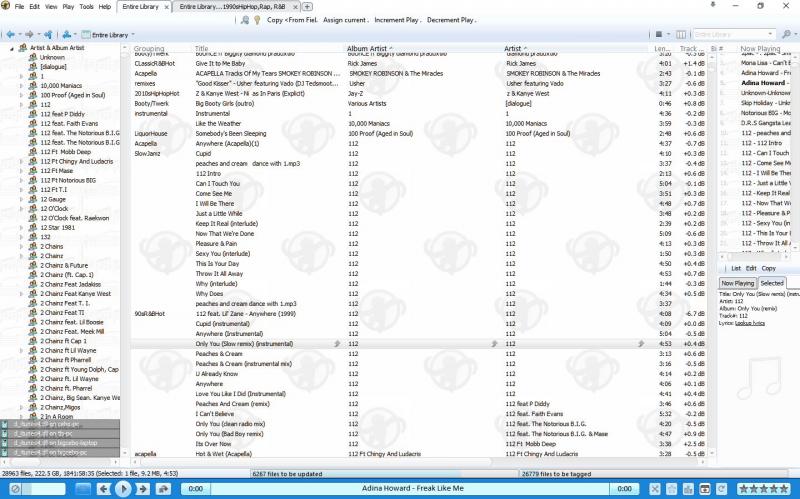Image resolution: width=800 pixels, height=499 pixels.
Task: Select 100 Proof (Aged in Soul) tree item
Action: pos(72,95)
